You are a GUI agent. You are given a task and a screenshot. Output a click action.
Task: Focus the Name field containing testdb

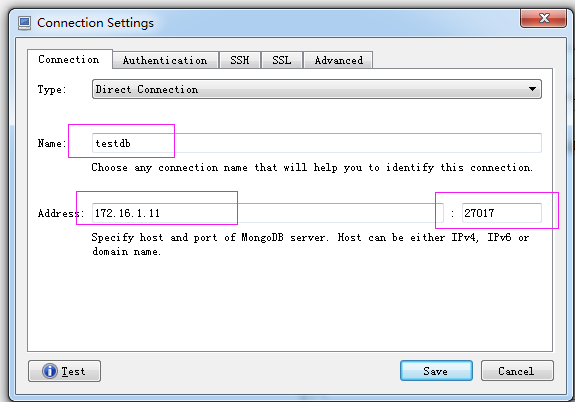click(x=317, y=143)
